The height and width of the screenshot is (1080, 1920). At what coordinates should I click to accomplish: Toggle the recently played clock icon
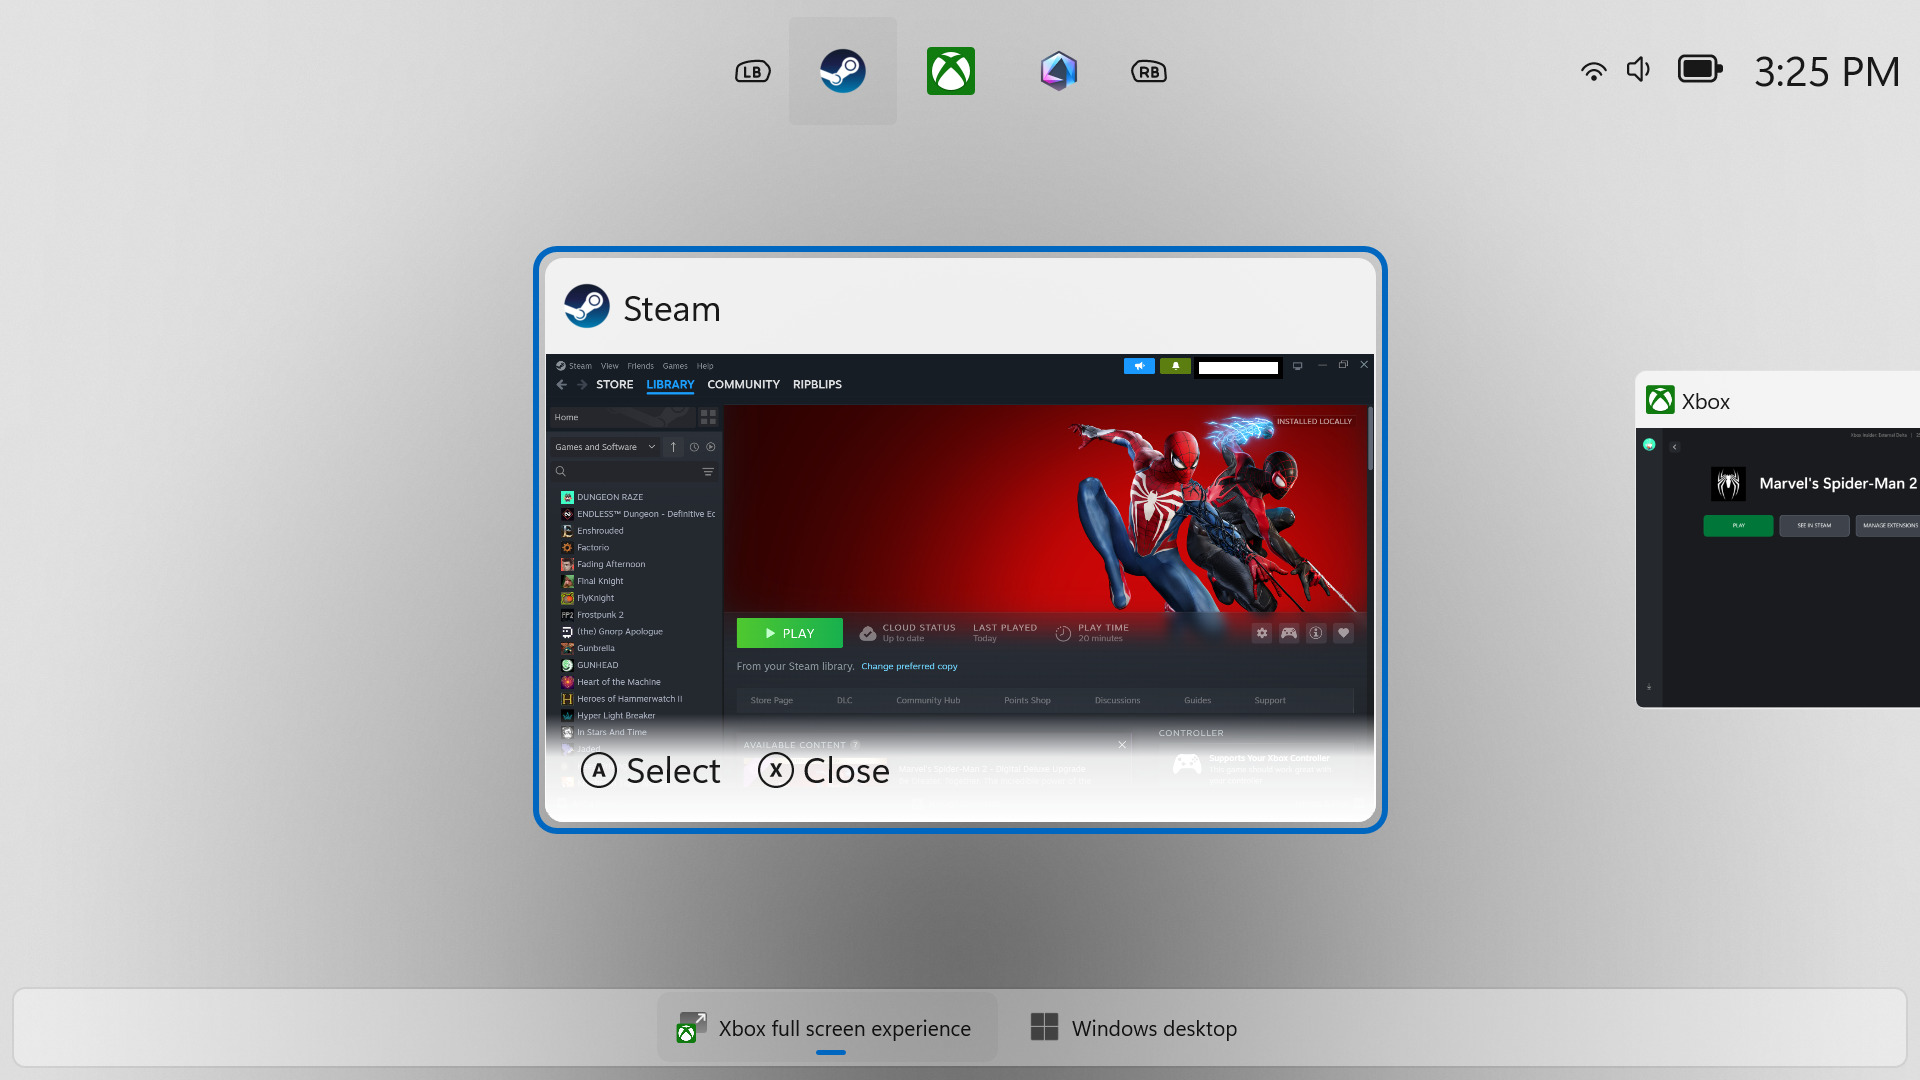pyautogui.click(x=695, y=447)
